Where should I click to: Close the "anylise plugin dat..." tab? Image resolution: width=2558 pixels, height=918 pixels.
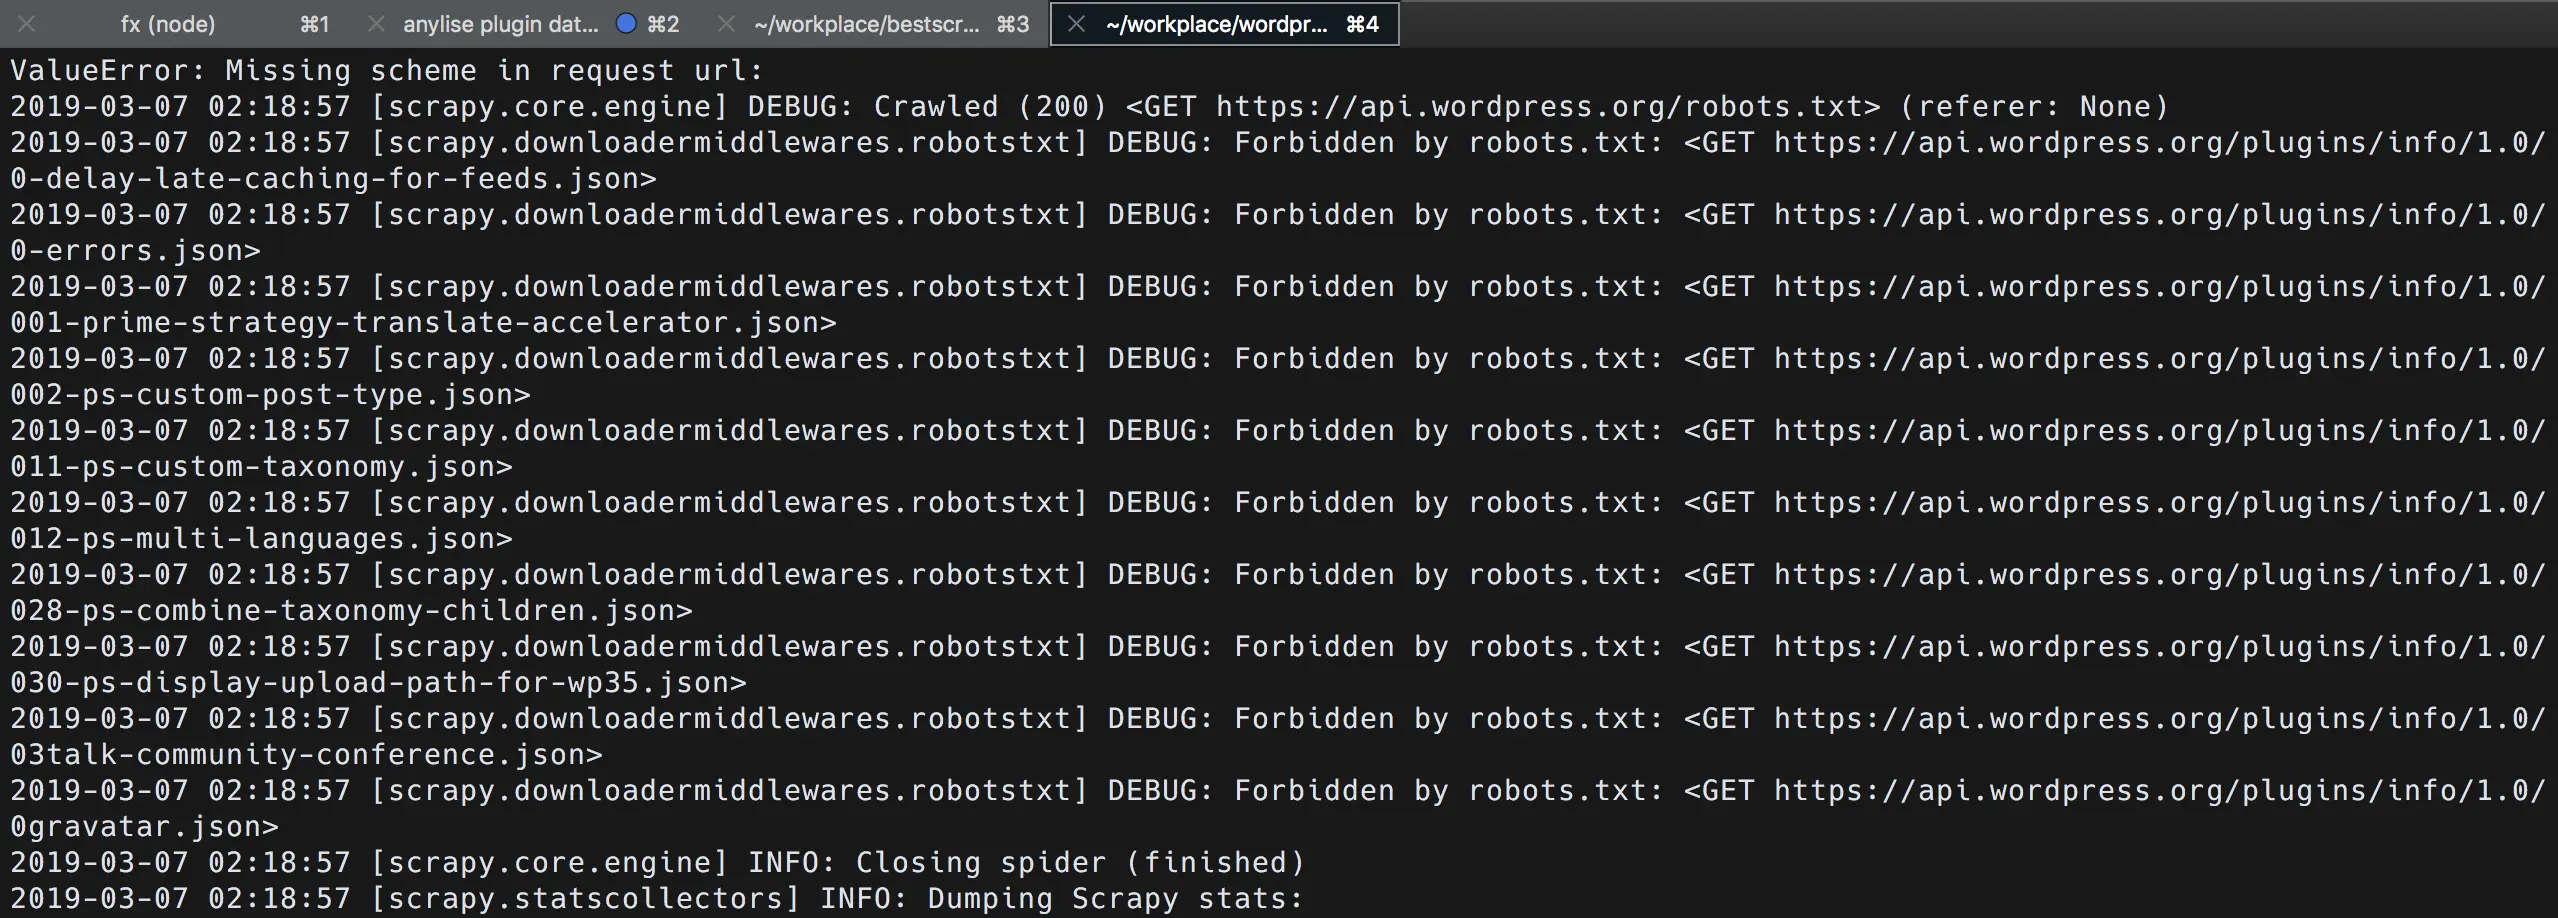pyautogui.click(x=376, y=24)
